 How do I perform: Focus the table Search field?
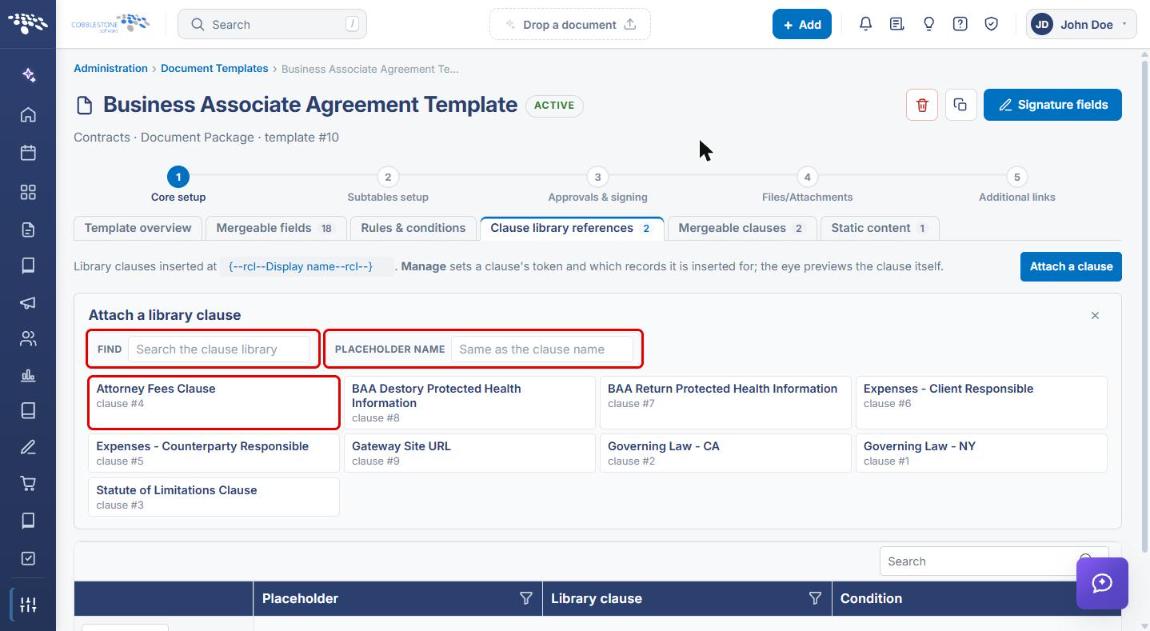coord(994,561)
